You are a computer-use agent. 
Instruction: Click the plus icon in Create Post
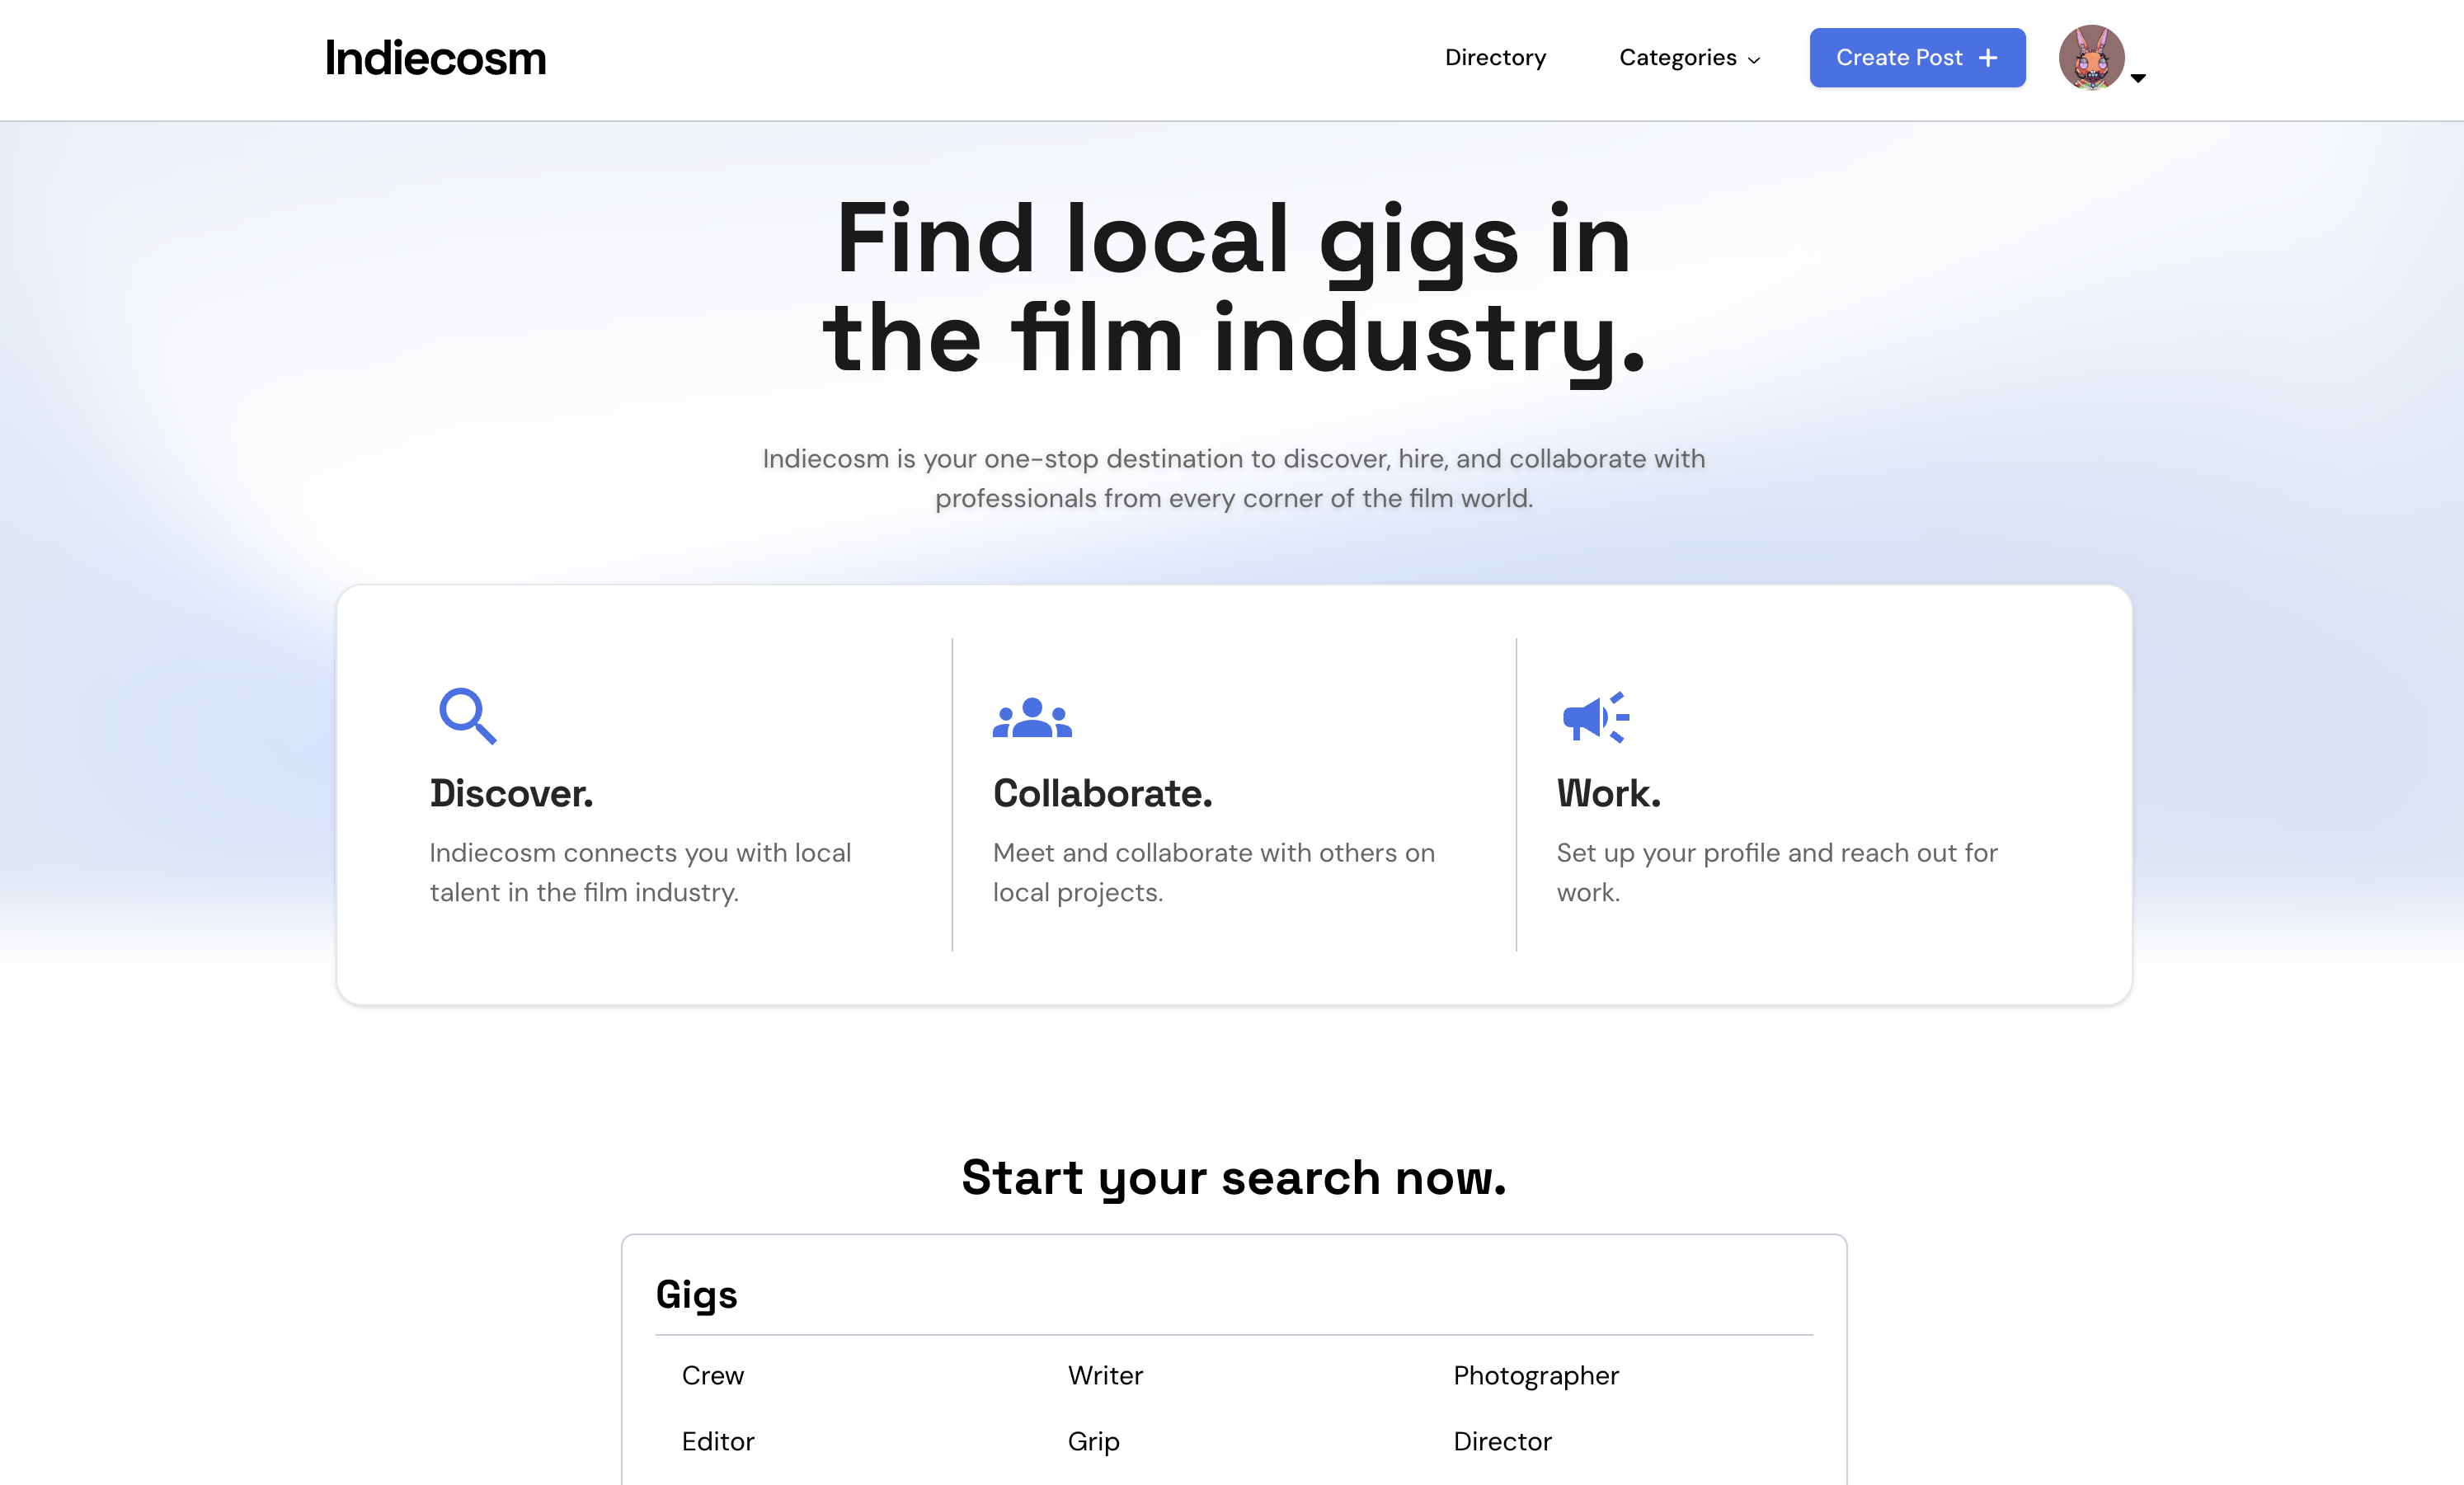pos(1988,58)
